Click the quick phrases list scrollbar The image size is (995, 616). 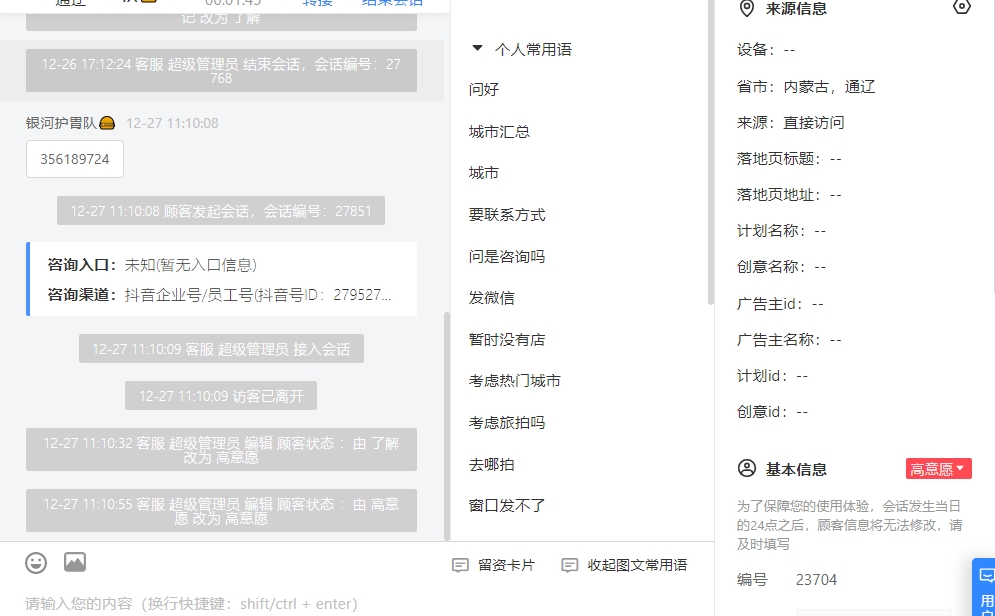point(711,152)
